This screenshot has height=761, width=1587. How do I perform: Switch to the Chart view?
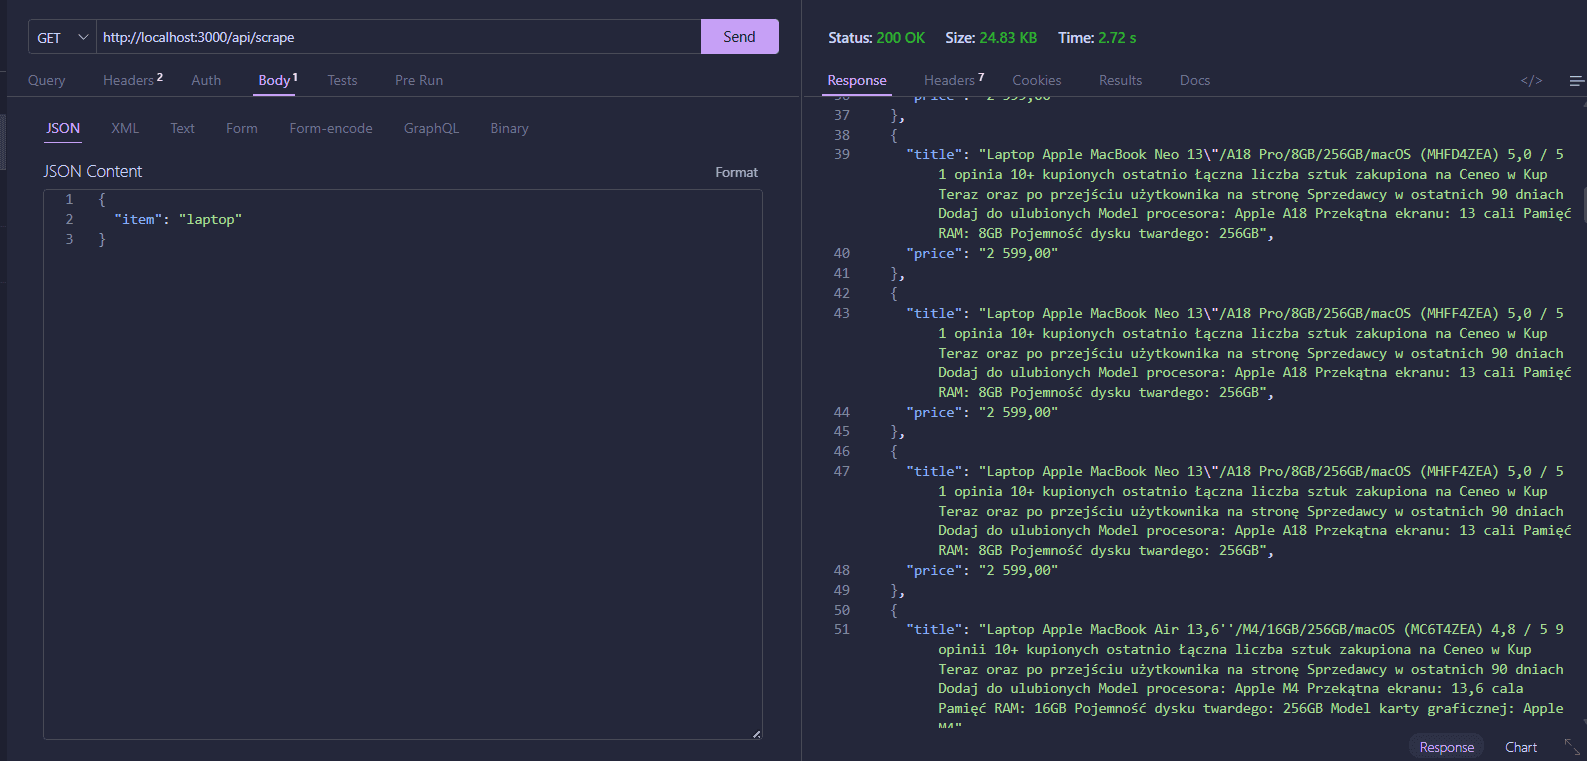pos(1521,747)
